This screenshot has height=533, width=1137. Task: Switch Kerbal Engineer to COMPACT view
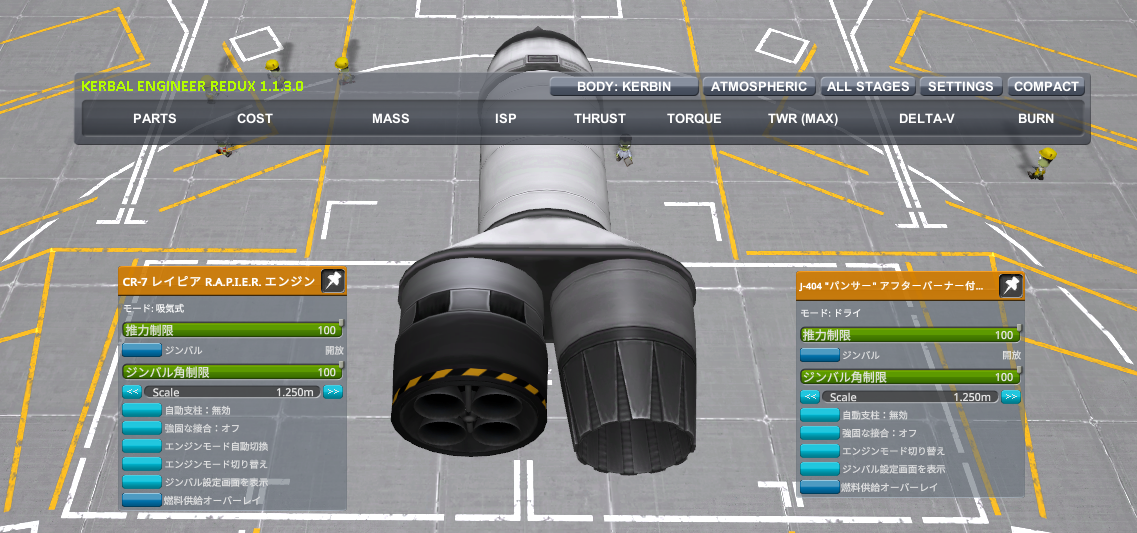point(1046,86)
